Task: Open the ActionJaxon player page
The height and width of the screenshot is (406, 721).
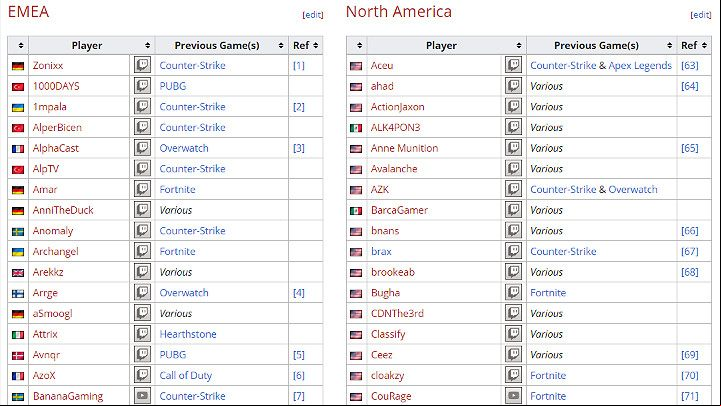Action: [x=398, y=107]
